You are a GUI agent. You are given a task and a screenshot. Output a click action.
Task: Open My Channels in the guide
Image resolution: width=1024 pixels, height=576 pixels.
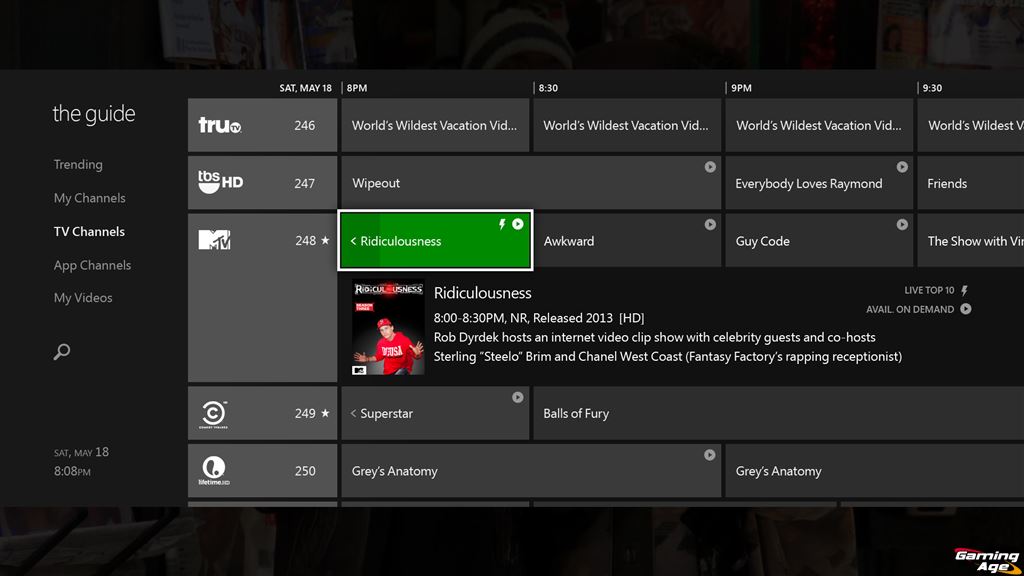(x=89, y=198)
